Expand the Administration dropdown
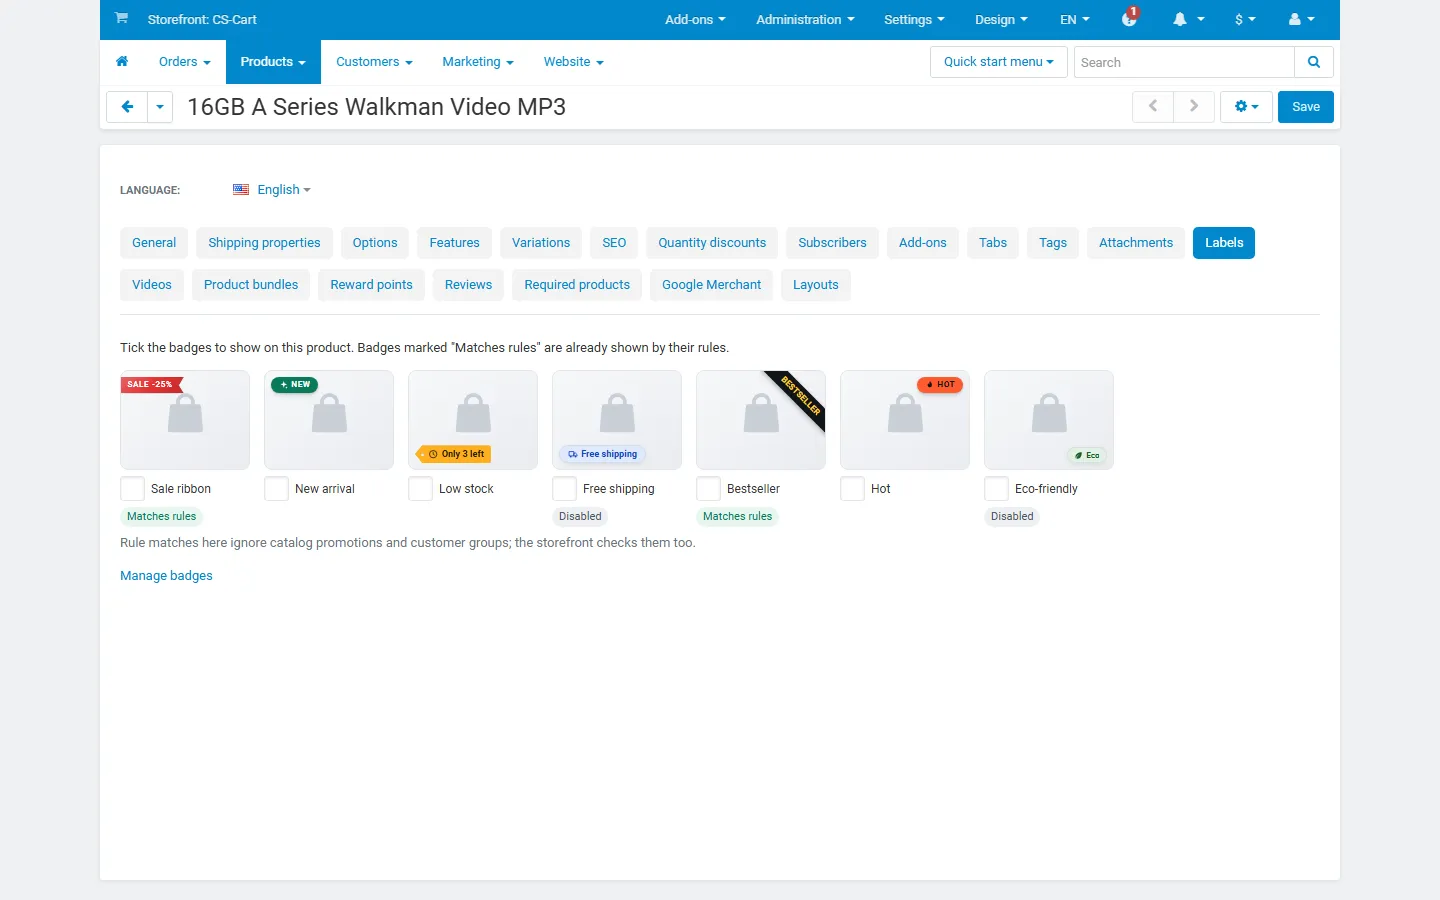1440x900 pixels. pyautogui.click(x=805, y=19)
